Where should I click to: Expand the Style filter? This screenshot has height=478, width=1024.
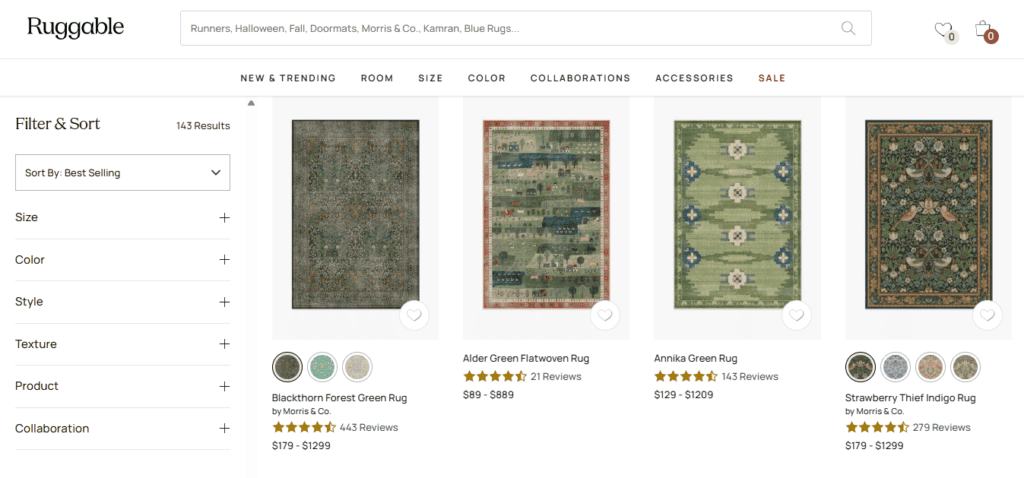[123, 302]
